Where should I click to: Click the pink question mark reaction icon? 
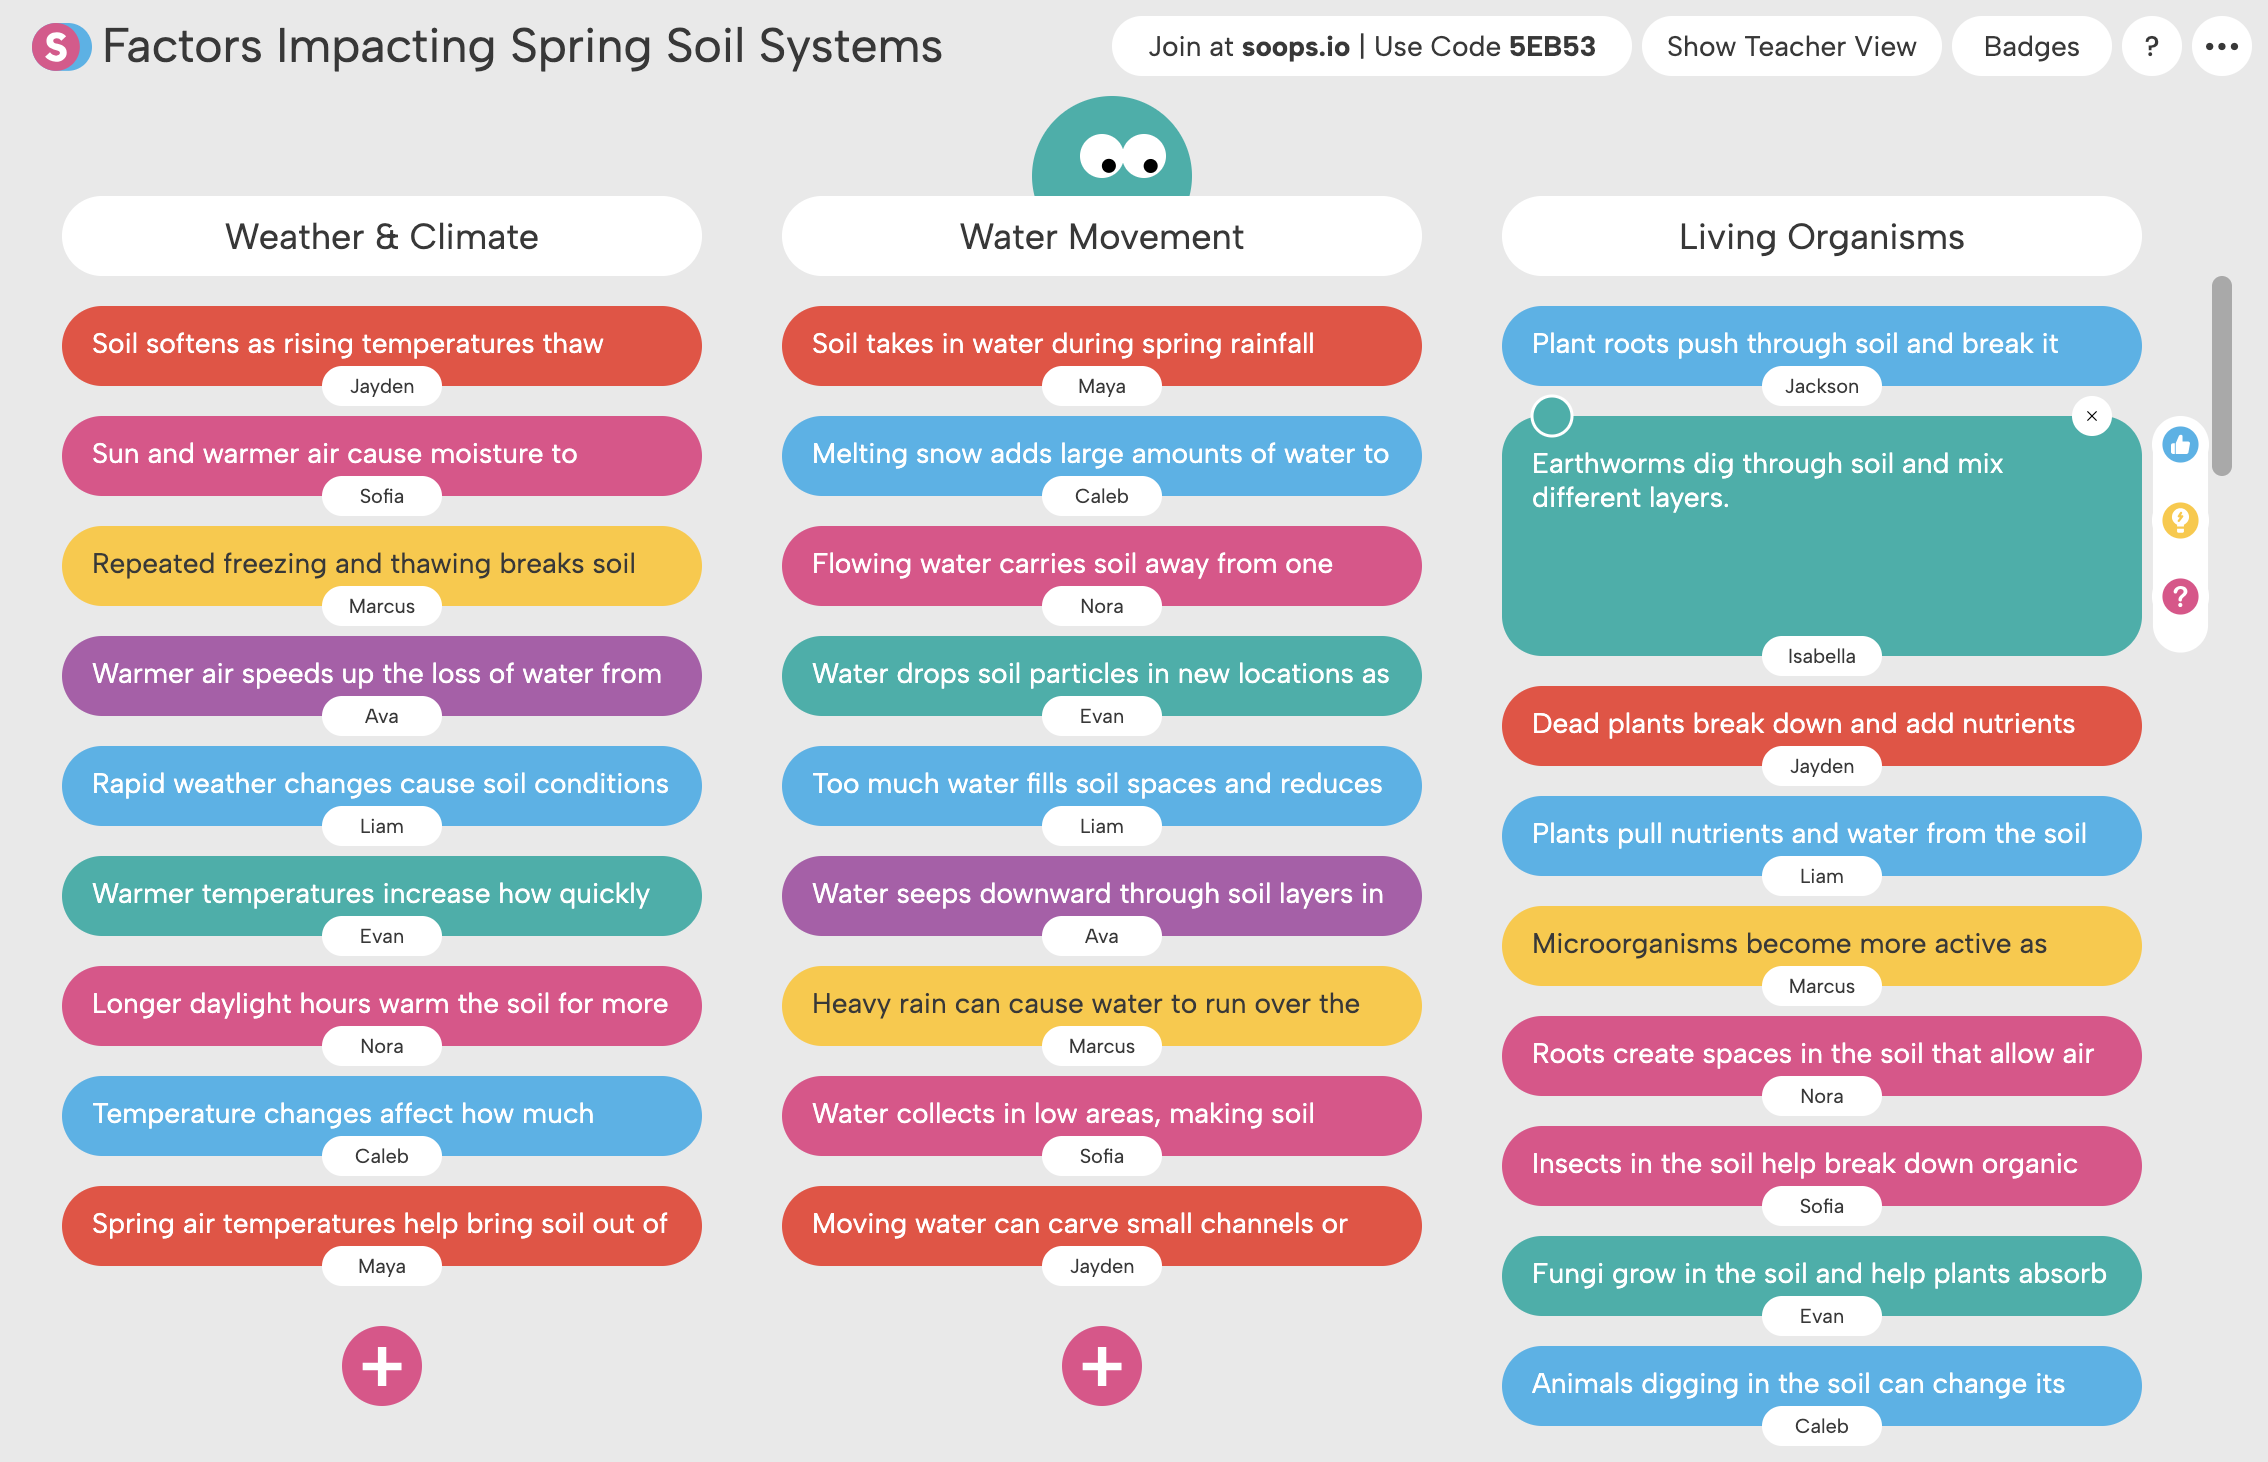pos(2180,597)
